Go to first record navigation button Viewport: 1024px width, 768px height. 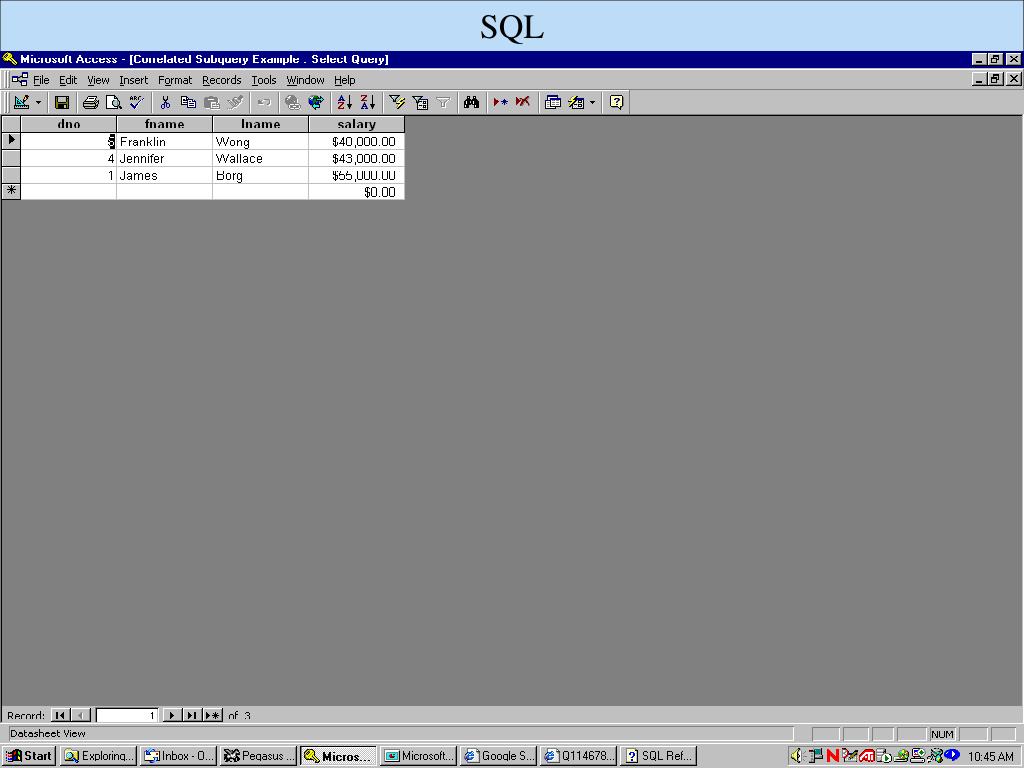[x=60, y=715]
